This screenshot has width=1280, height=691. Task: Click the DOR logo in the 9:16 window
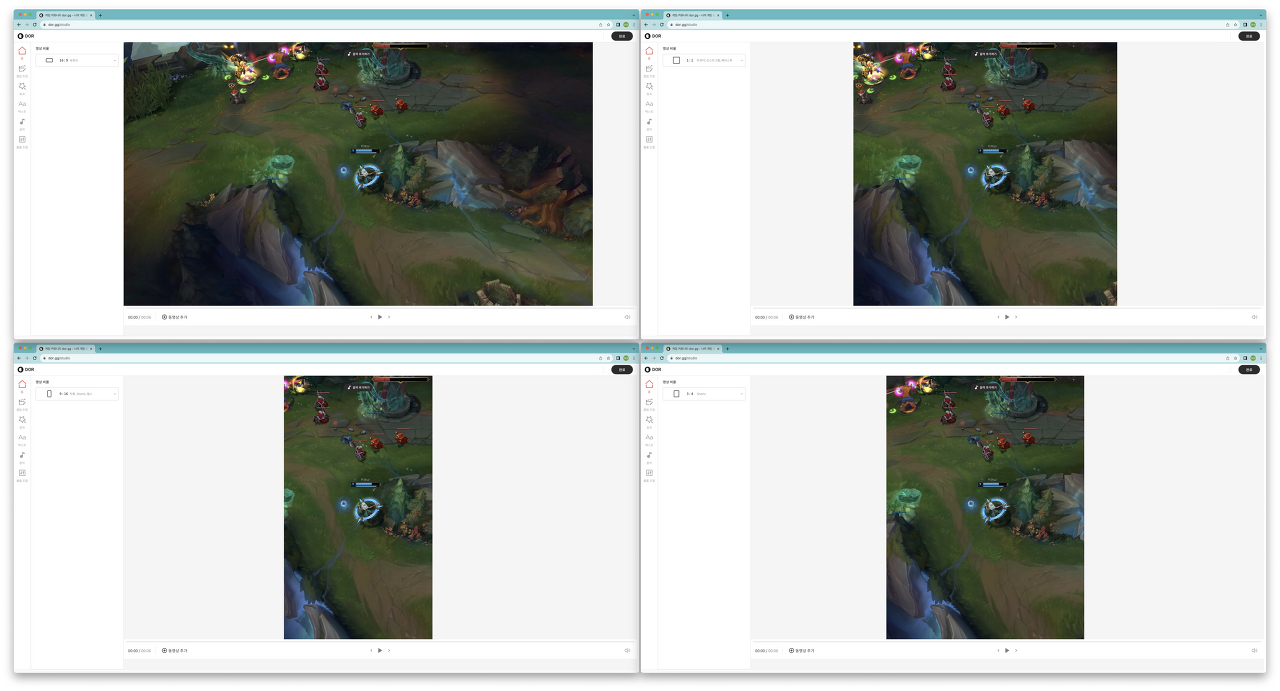click(26, 369)
